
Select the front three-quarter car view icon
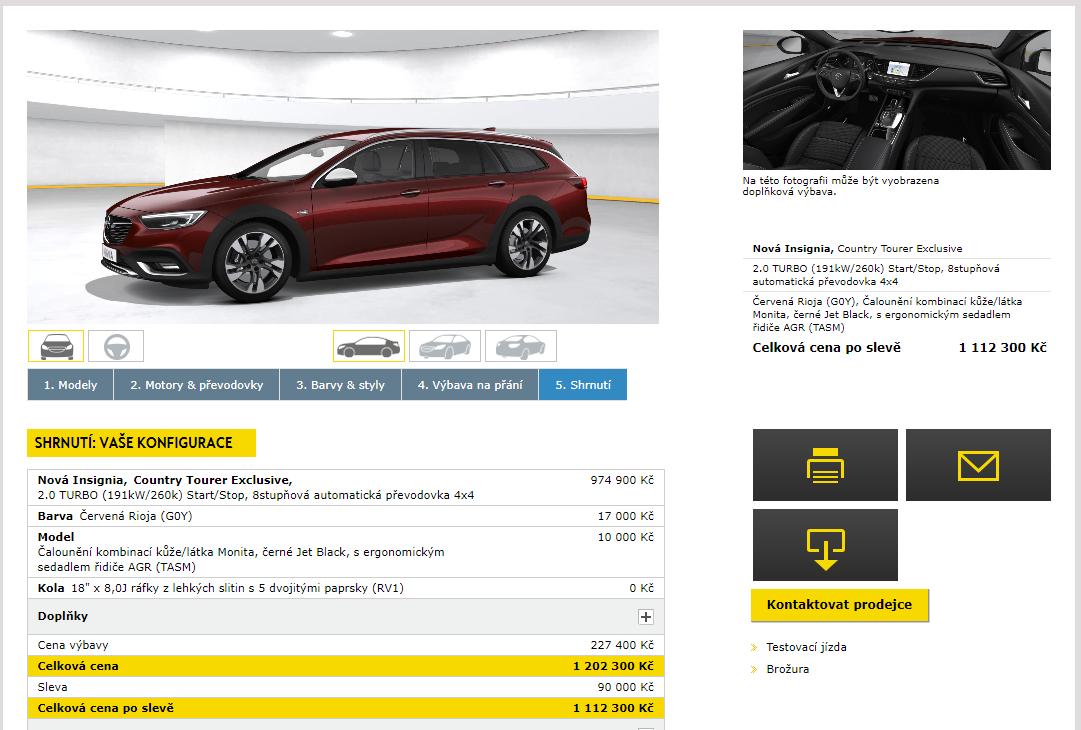tap(444, 346)
